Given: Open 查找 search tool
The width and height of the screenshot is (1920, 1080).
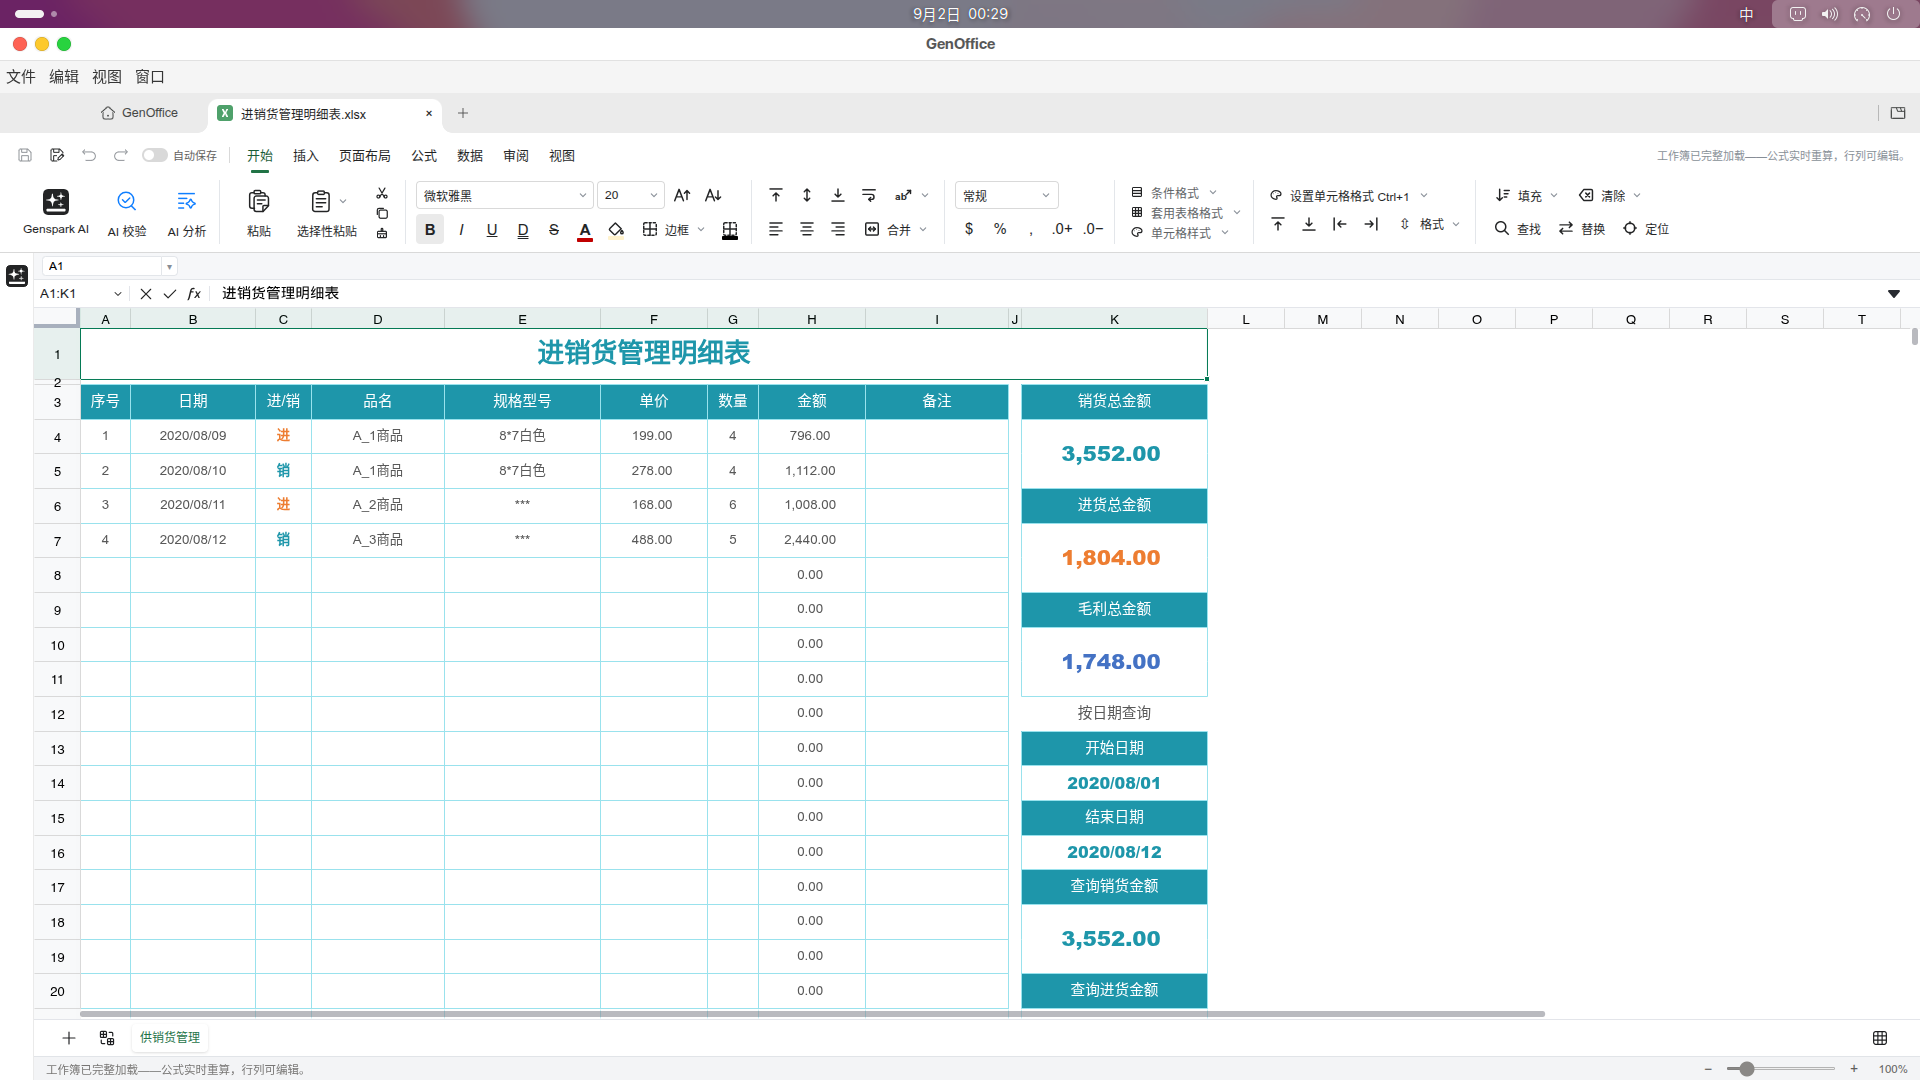Looking at the screenshot, I should [1517, 229].
